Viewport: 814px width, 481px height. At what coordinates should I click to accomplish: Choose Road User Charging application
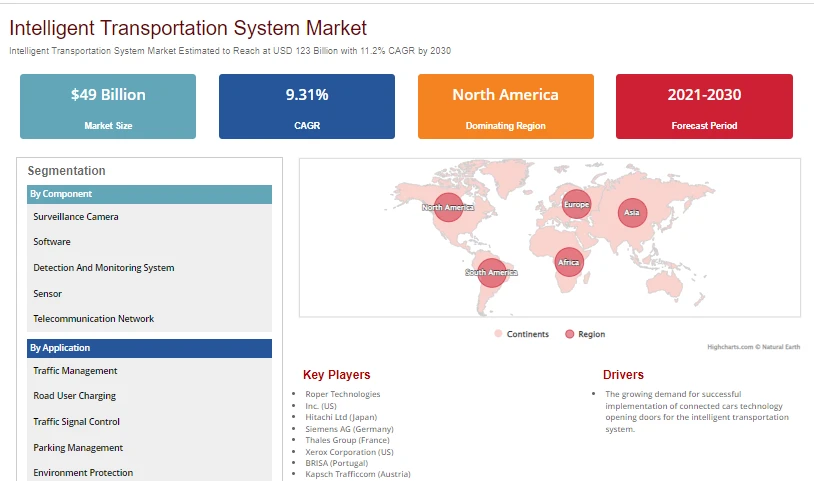[x=75, y=396]
